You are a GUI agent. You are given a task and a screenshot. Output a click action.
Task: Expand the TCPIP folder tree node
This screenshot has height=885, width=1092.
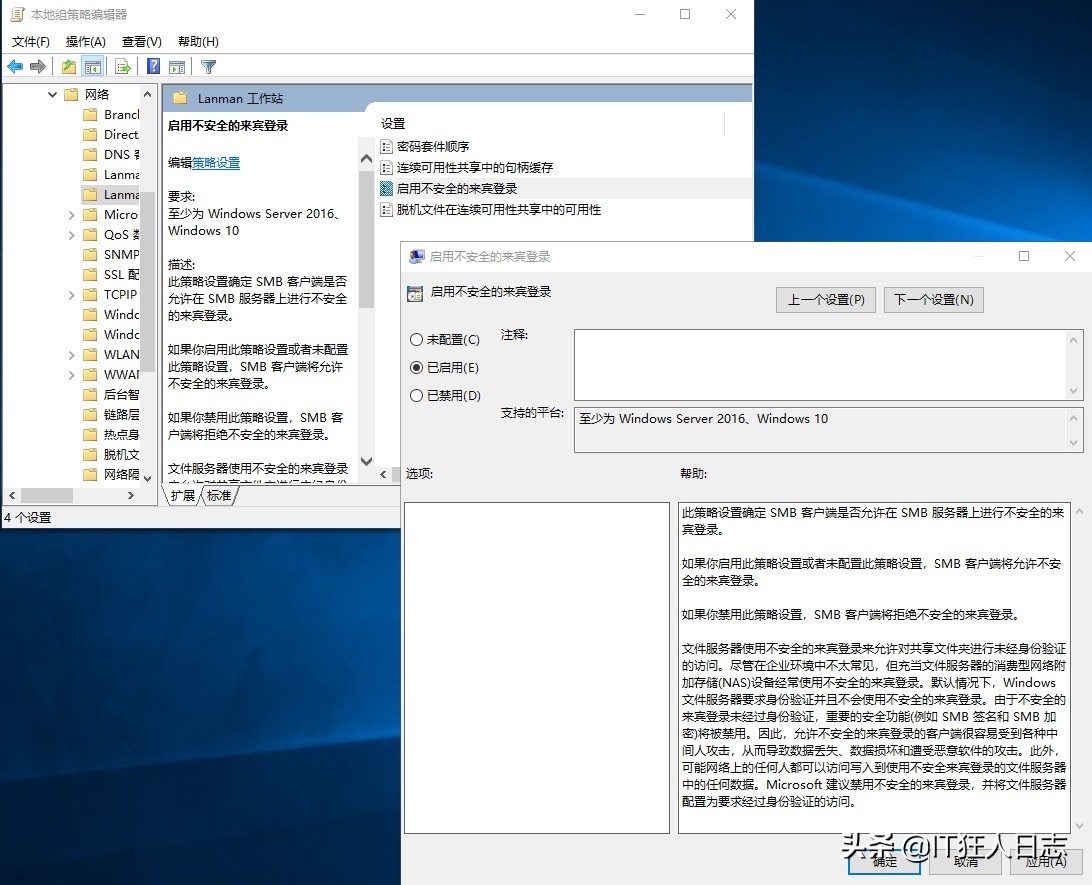coord(72,295)
